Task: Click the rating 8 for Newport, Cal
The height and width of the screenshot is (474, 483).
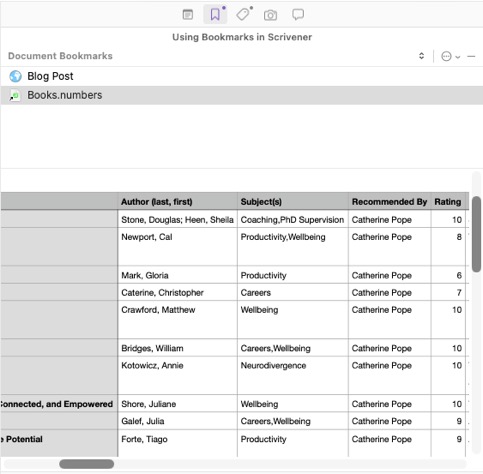Action: coord(448,247)
